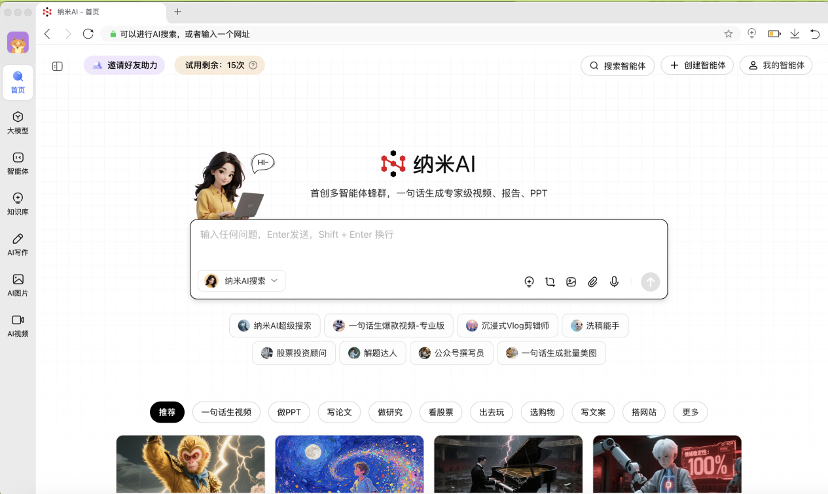Switch to 看股票 tab
The image size is (828, 494).
pyautogui.click(x=441, y=412)
